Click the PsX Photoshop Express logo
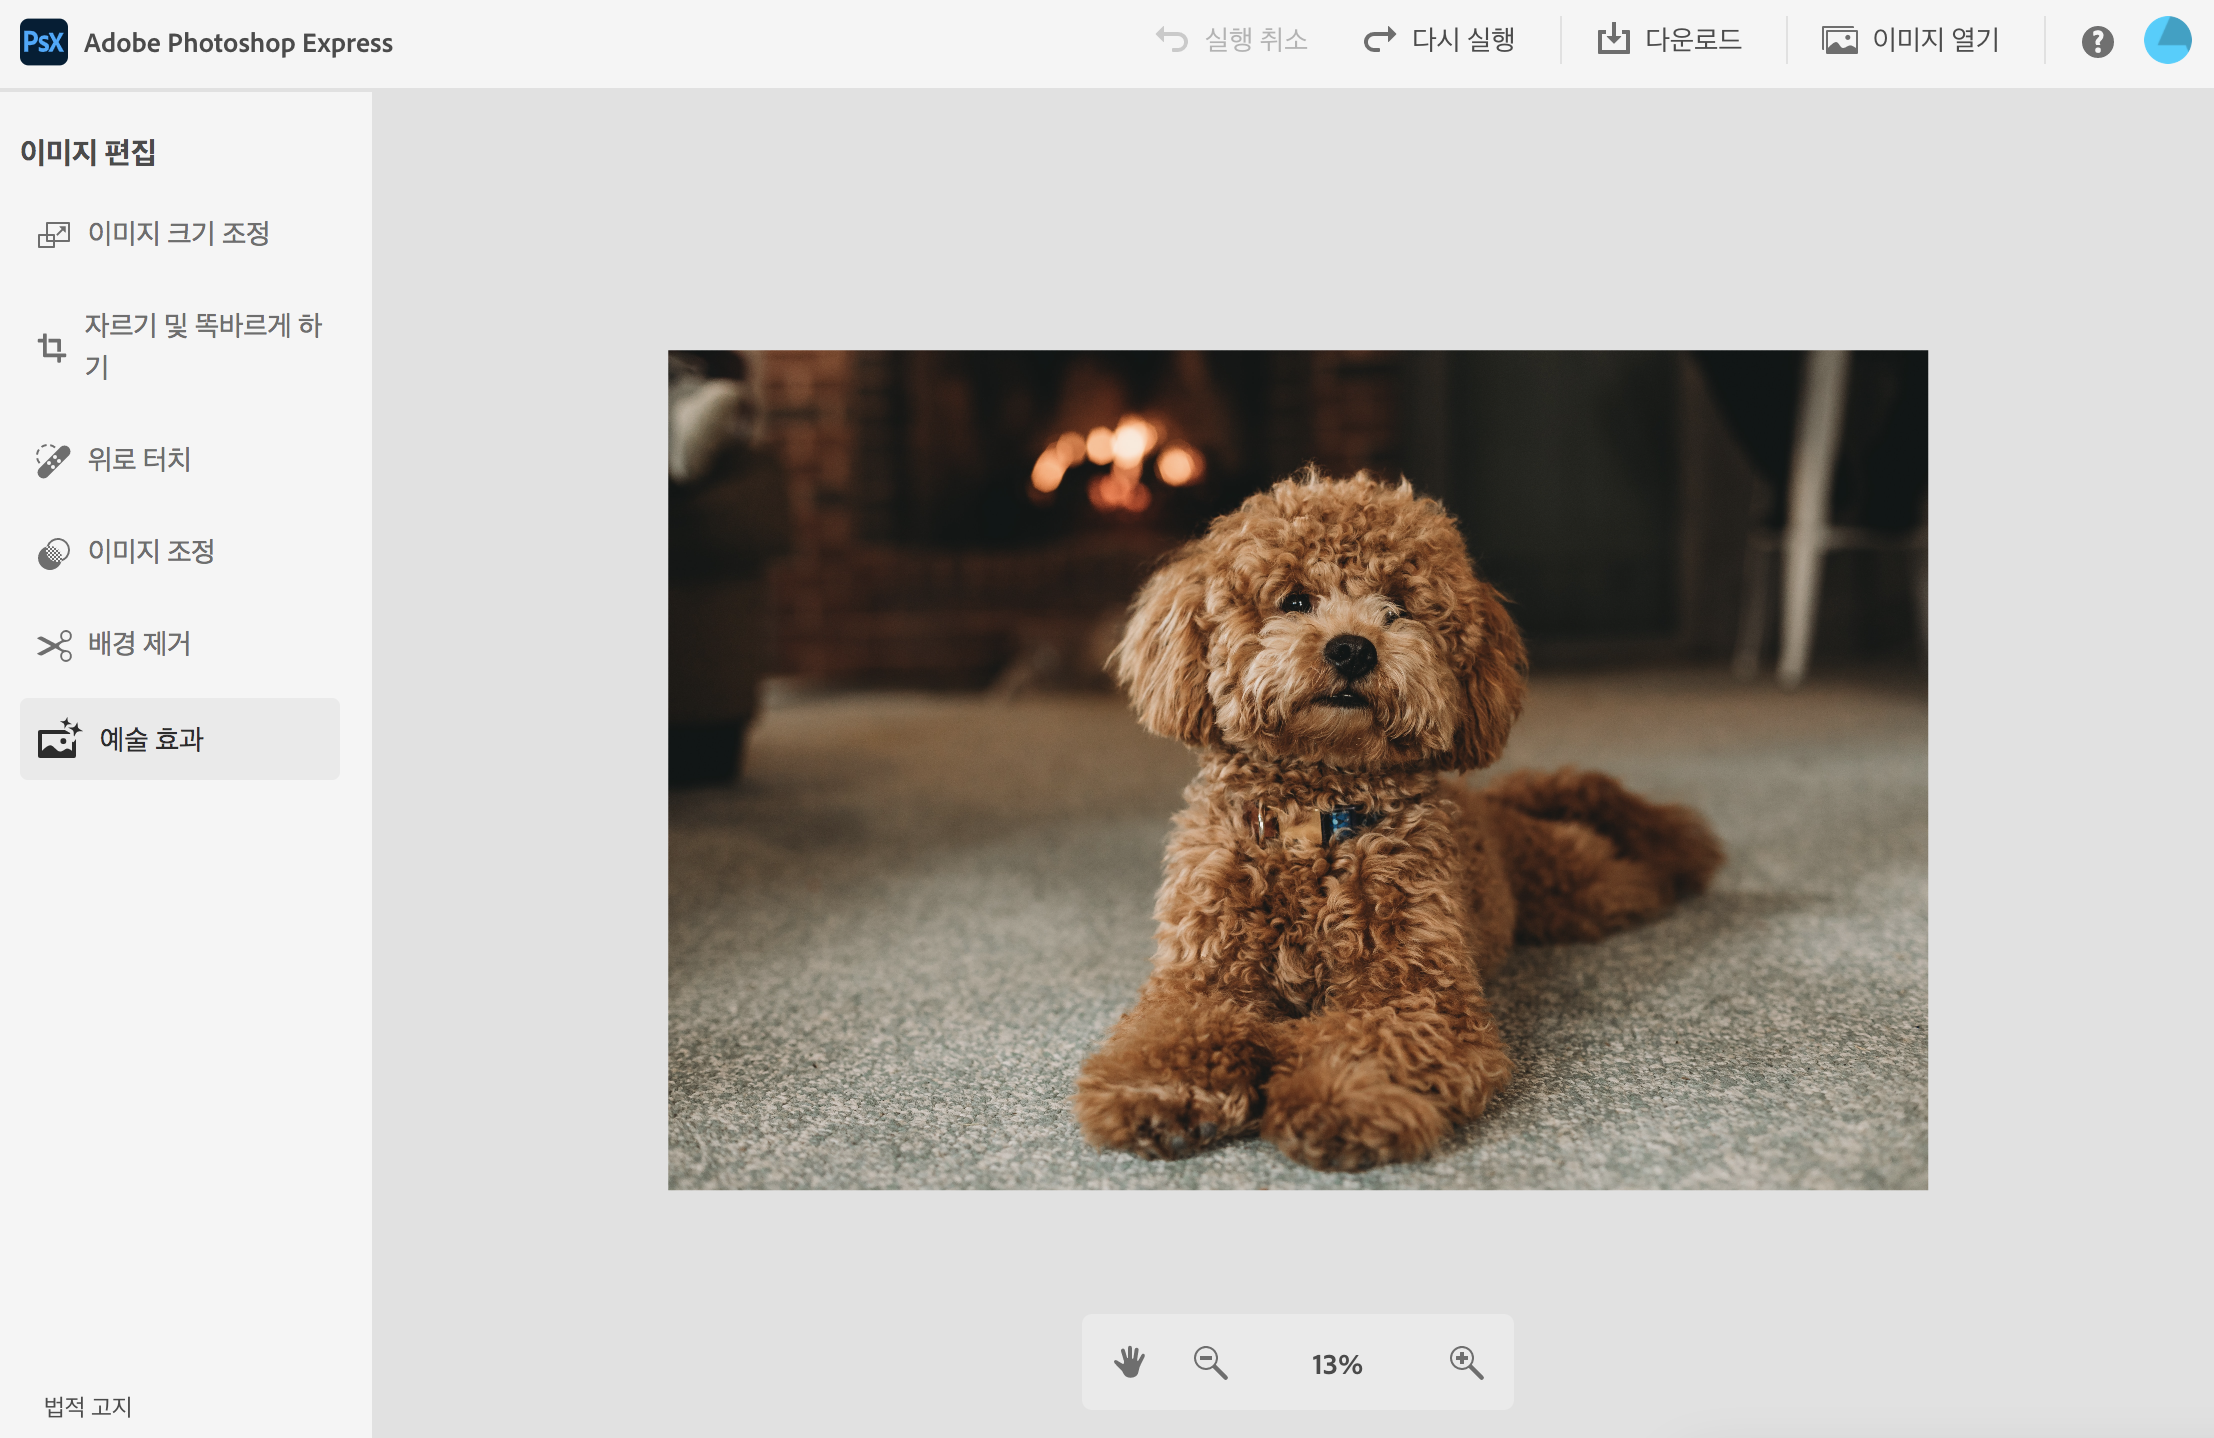 (x=44, y=42)
